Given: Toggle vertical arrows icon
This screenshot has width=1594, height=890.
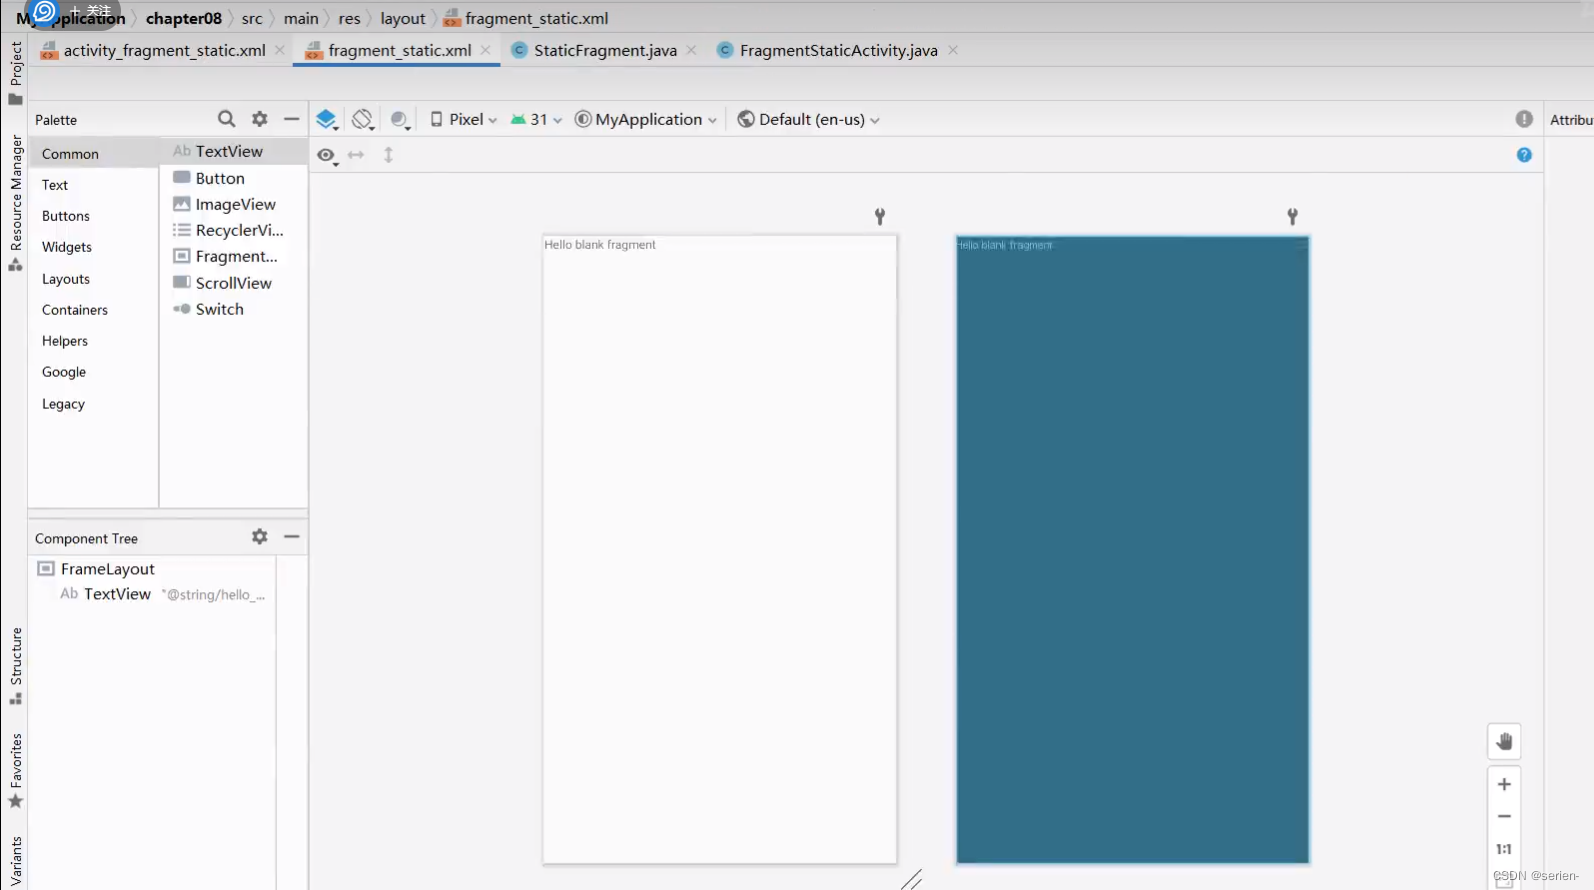Looking at the screenshot, I should click(389, 155).
